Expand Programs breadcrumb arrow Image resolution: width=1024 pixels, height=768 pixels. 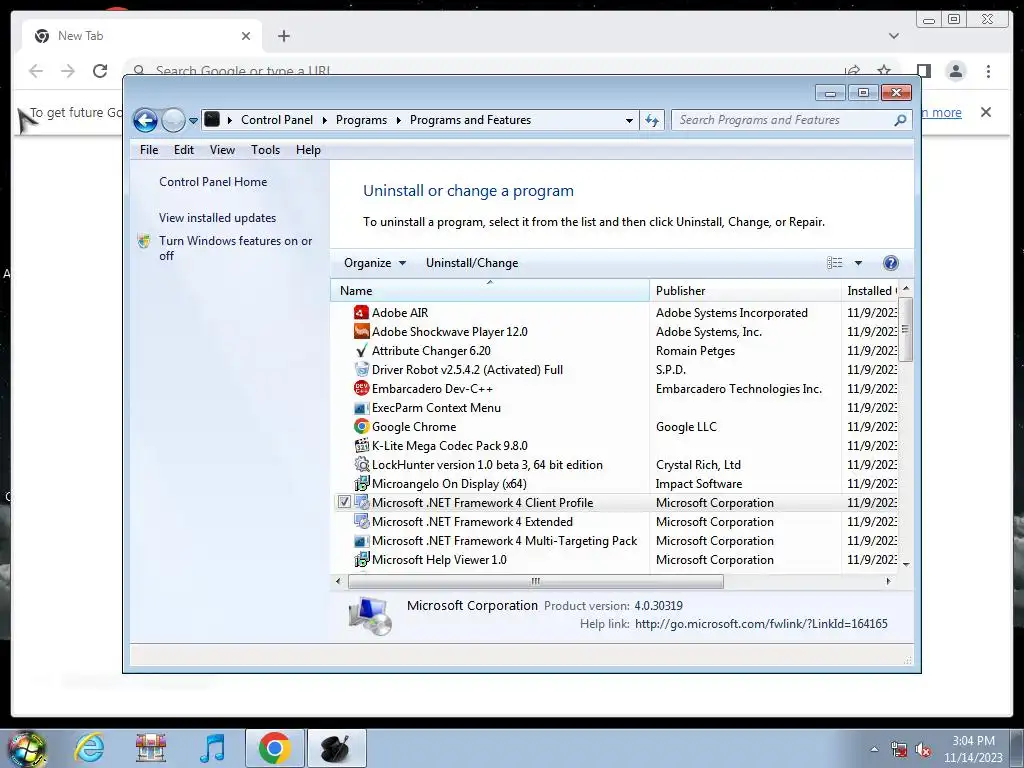pyautogui.click(x=398, y=120)
